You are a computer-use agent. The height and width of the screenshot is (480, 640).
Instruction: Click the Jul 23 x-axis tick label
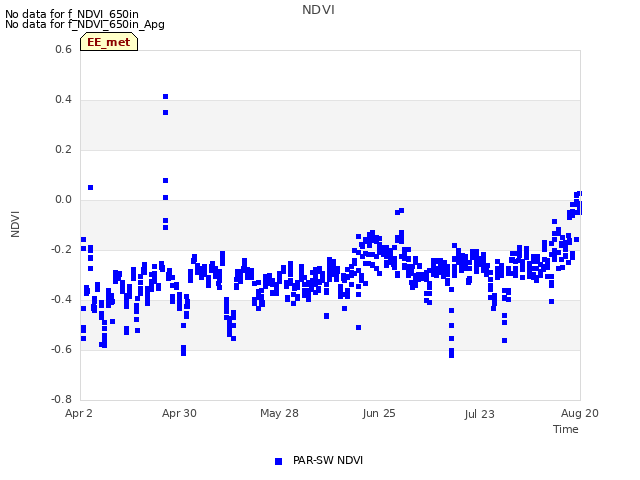[479, 414]
